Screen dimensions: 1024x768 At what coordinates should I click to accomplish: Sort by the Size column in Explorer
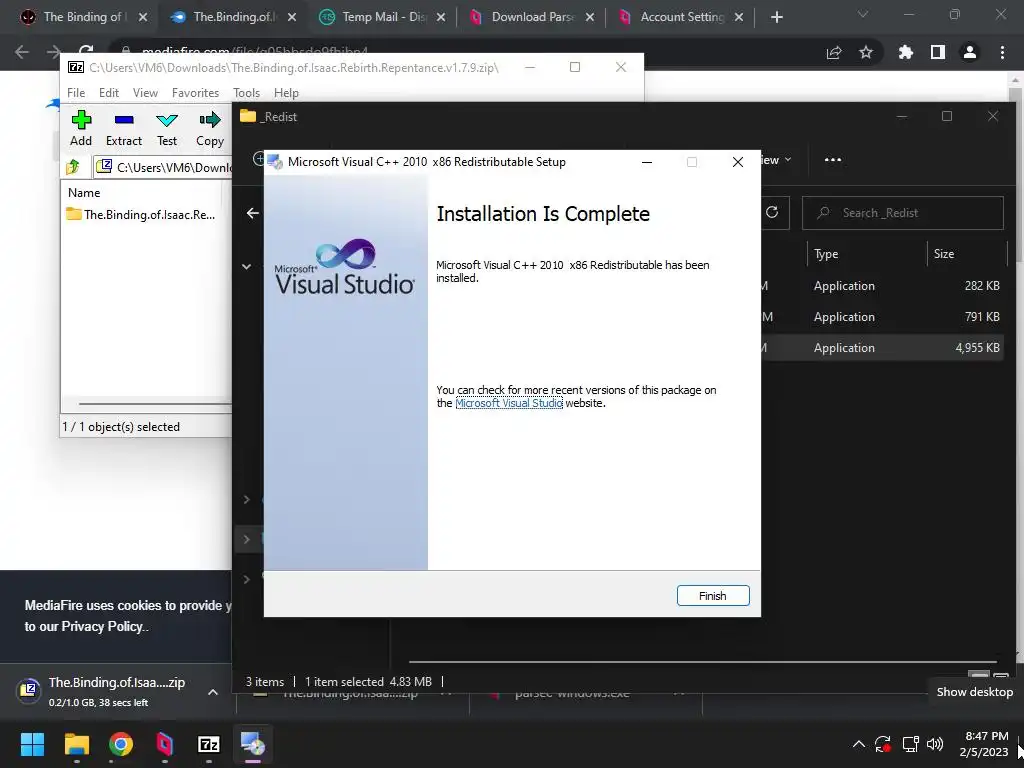(944, 254)
